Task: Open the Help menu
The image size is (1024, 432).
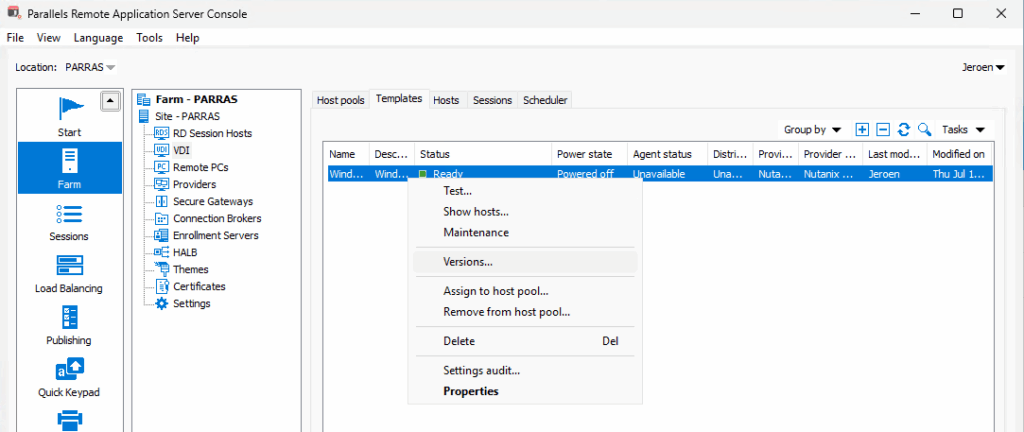Action: 187,38
